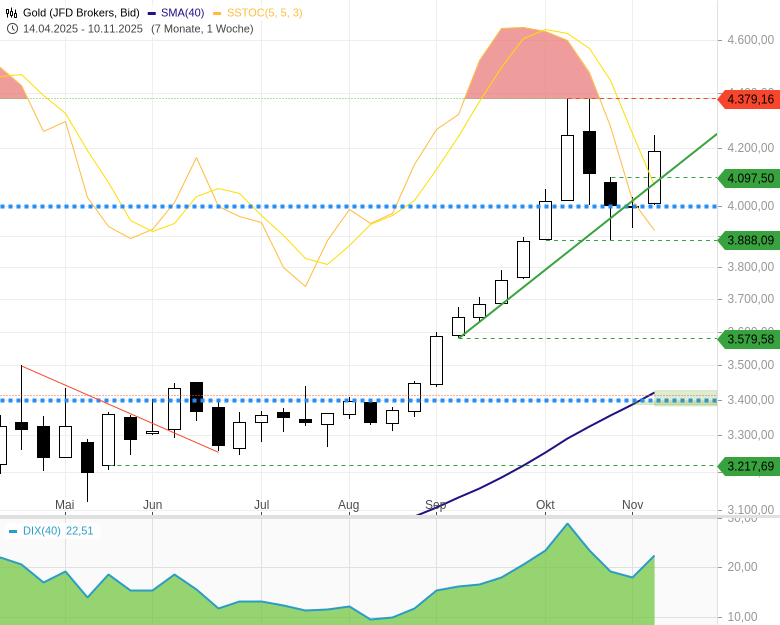Click the green 3.217,69 price tag
Image resolution: width=780 pixels, height=625 pixels.
click(749, 466)
